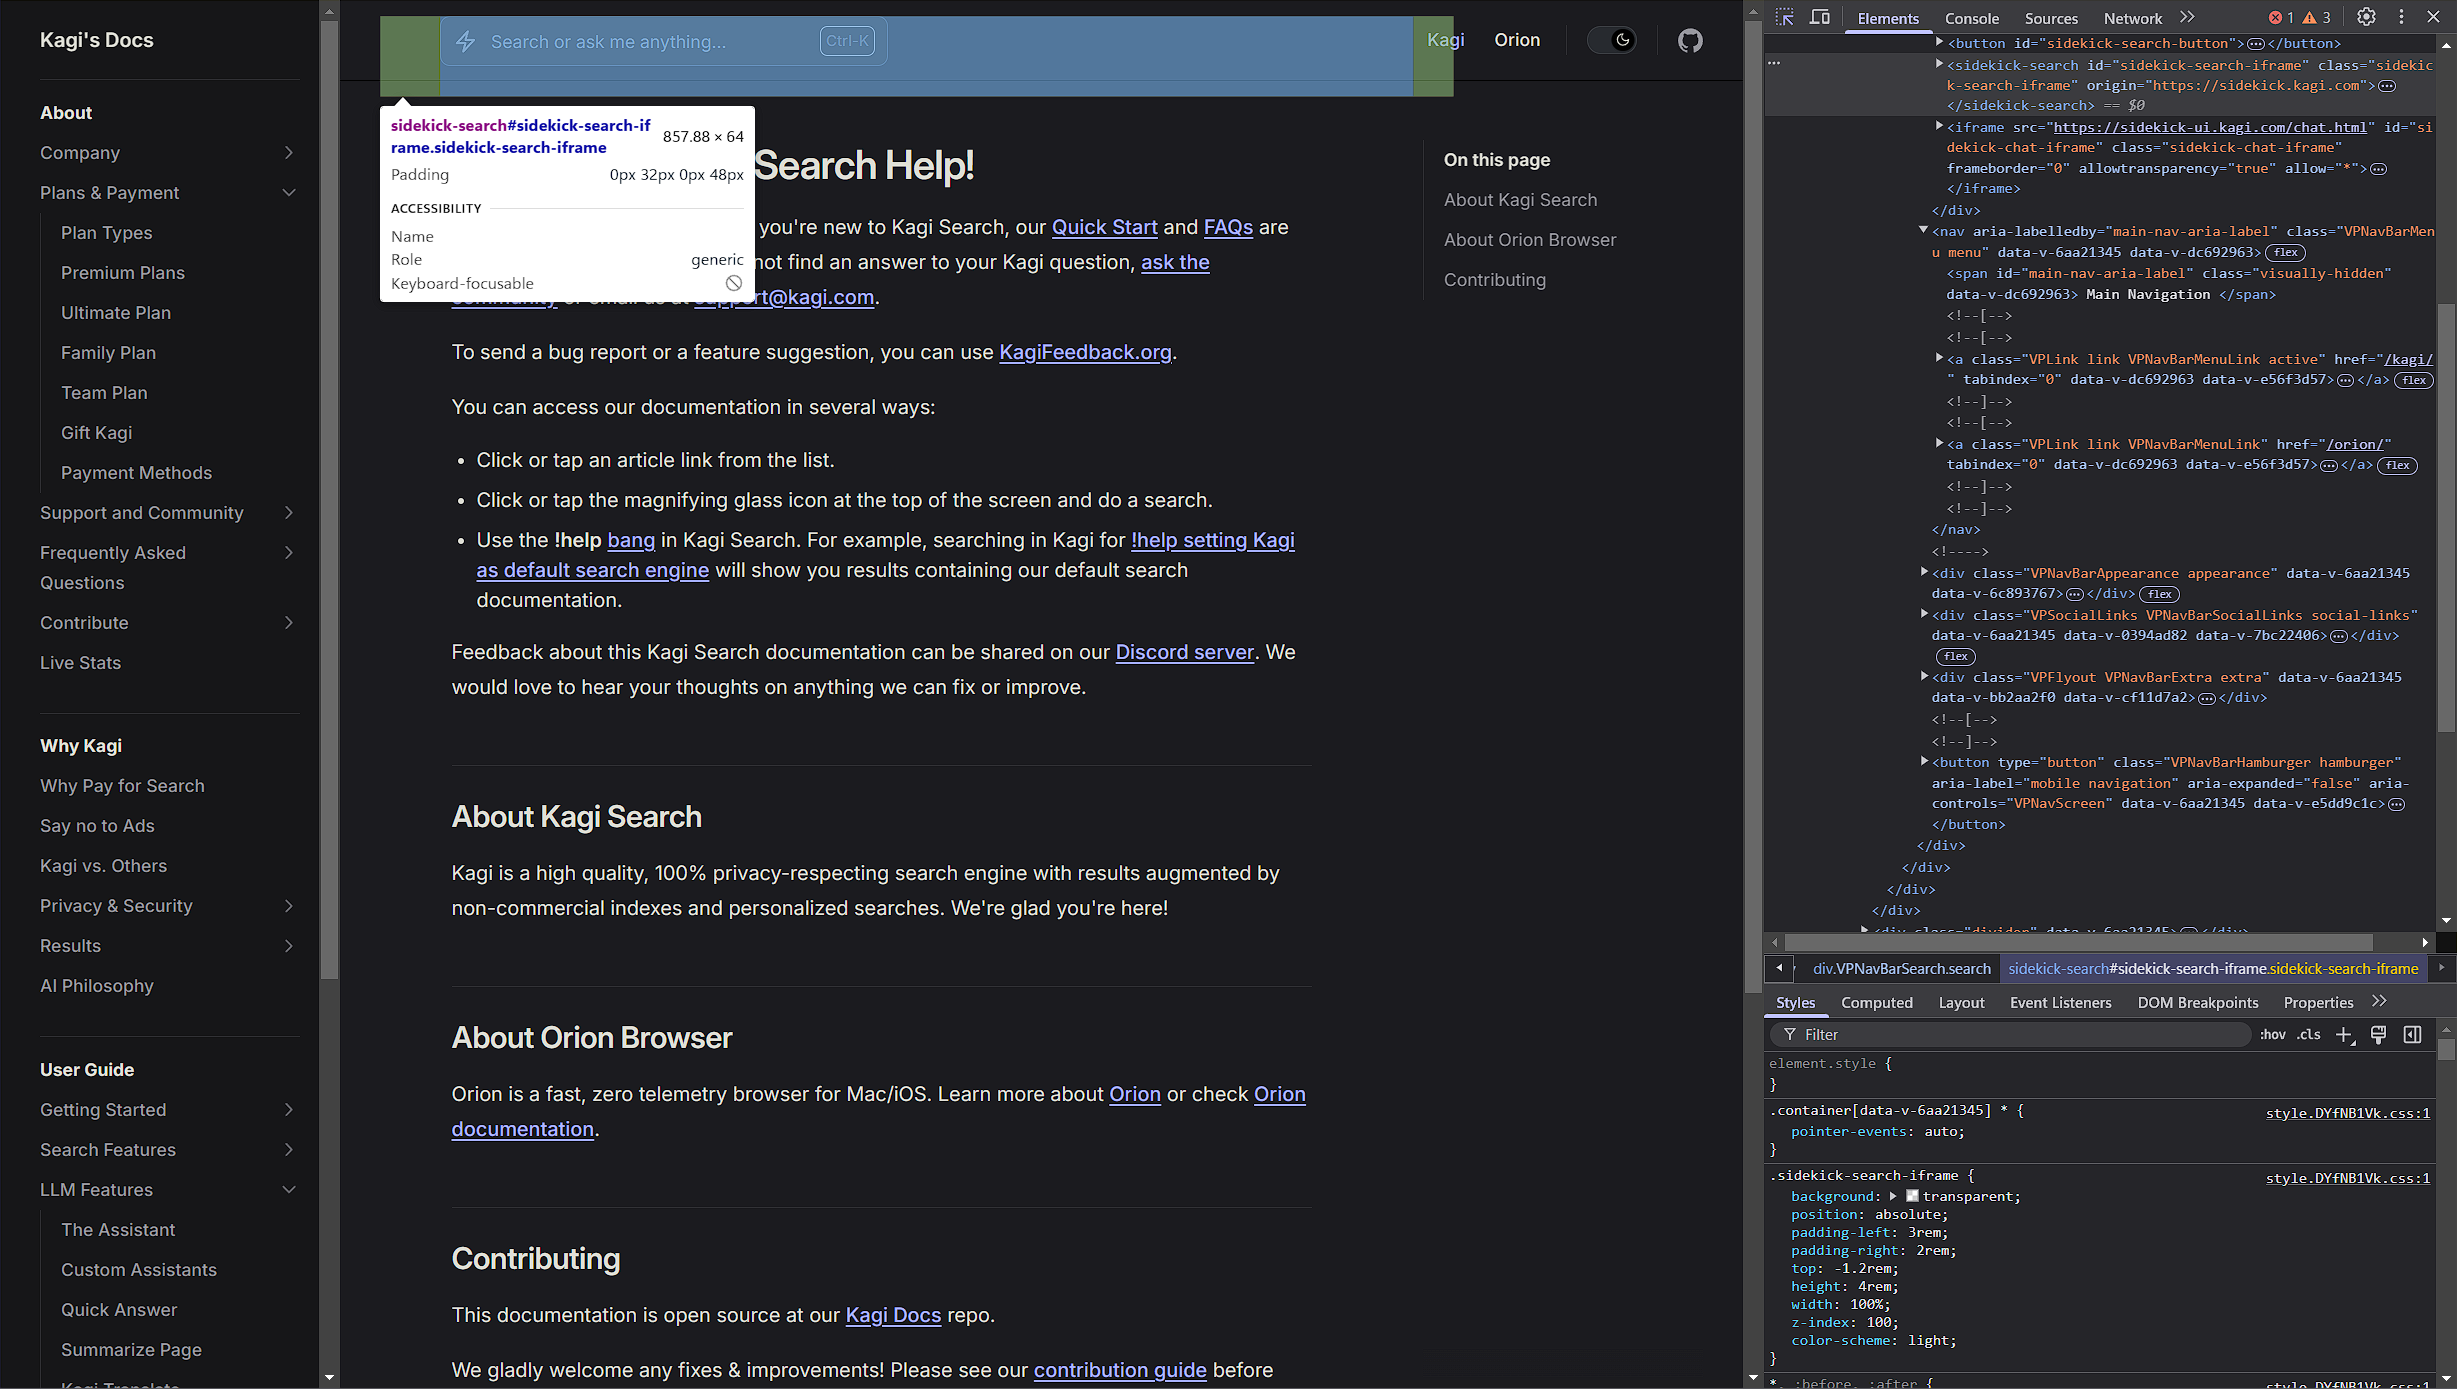Switch to the Console tab
The image size is (2457, 1389).
click(x=1971, y=18)
